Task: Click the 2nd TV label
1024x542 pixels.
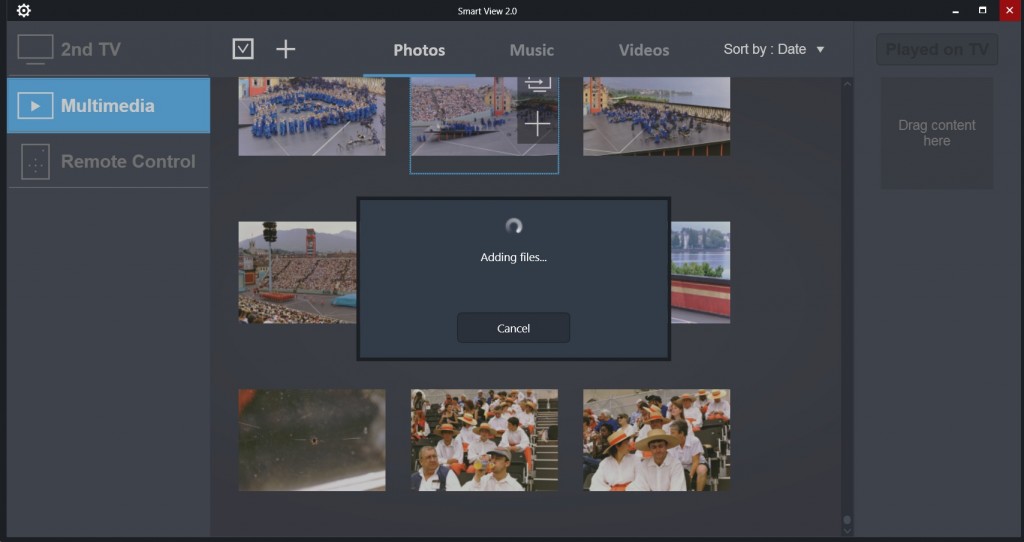Action: [91, 50]
